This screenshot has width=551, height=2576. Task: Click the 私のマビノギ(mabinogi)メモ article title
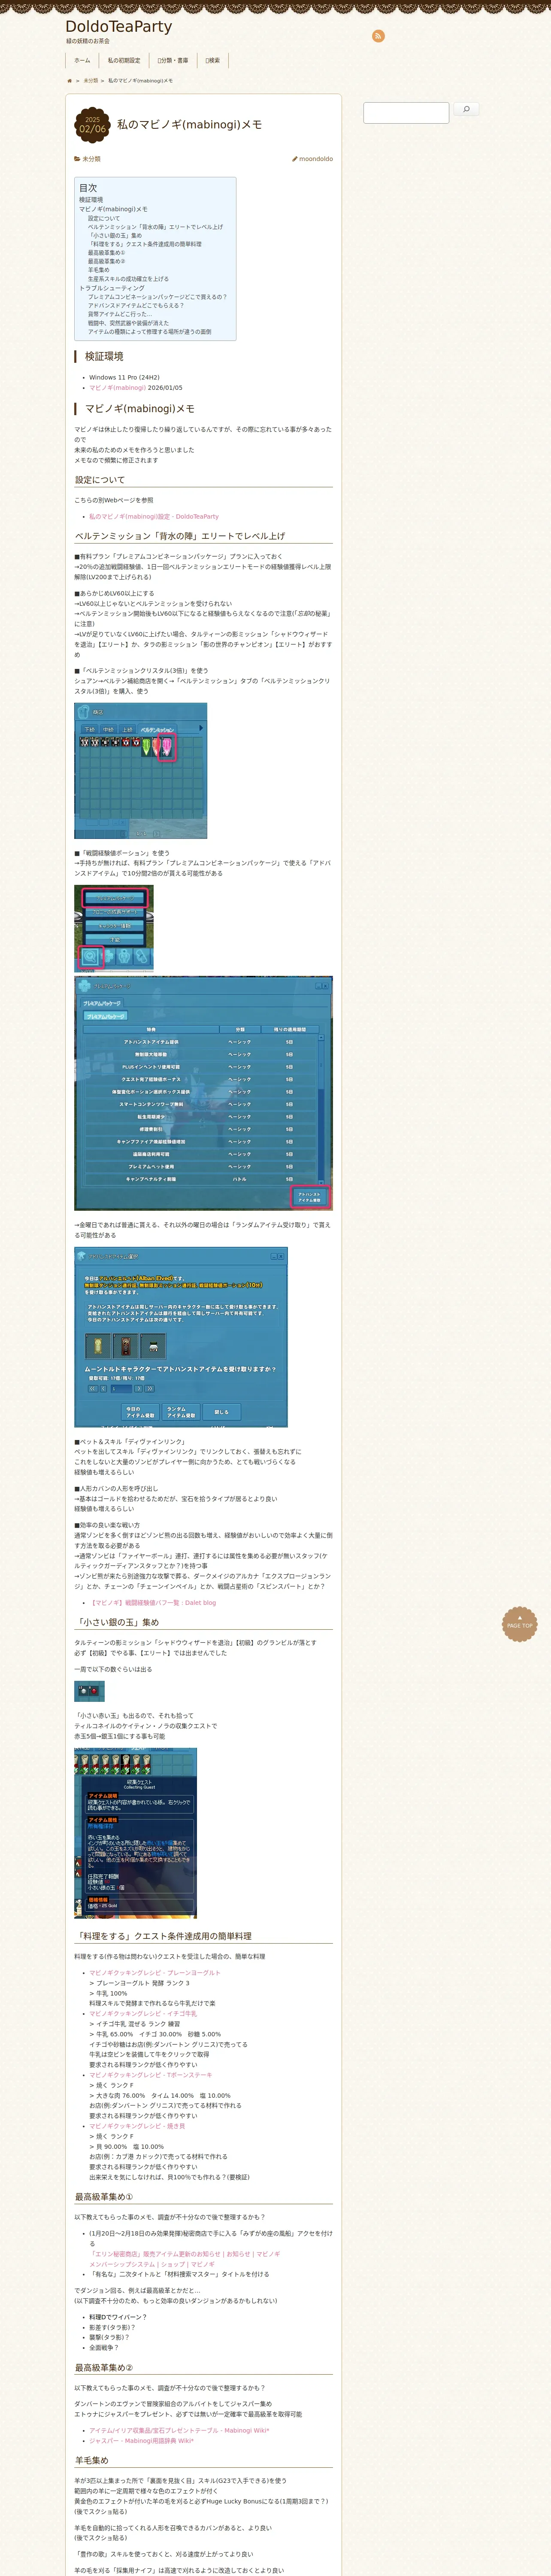click(190, 125)
